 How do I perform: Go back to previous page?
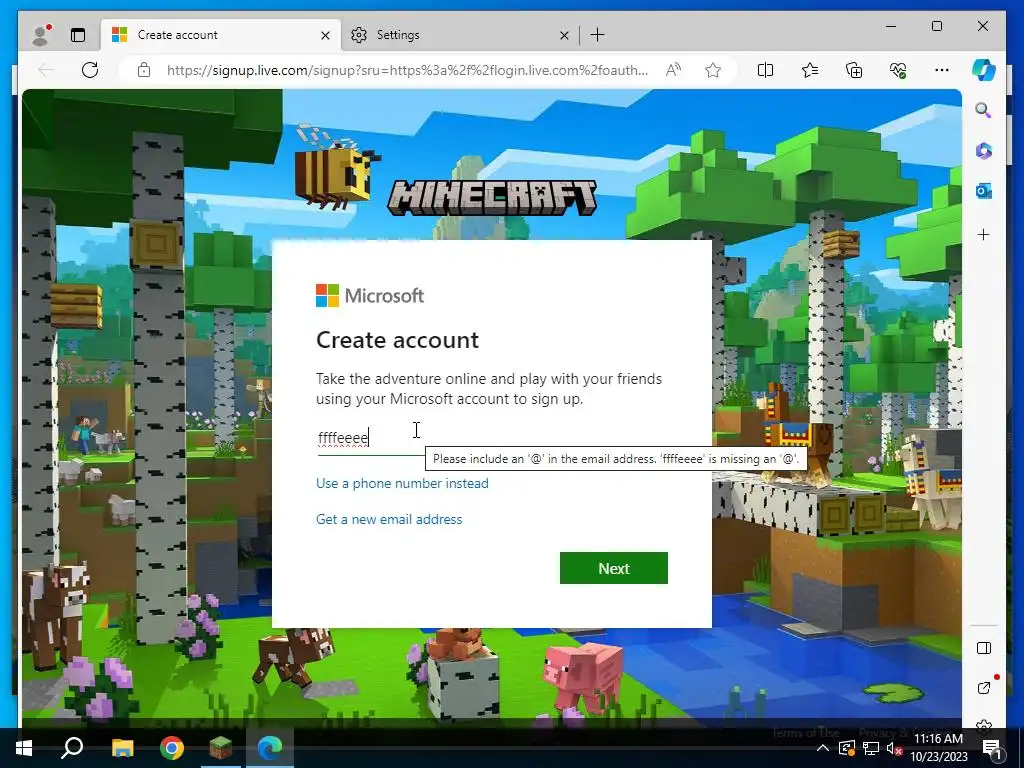46,70
